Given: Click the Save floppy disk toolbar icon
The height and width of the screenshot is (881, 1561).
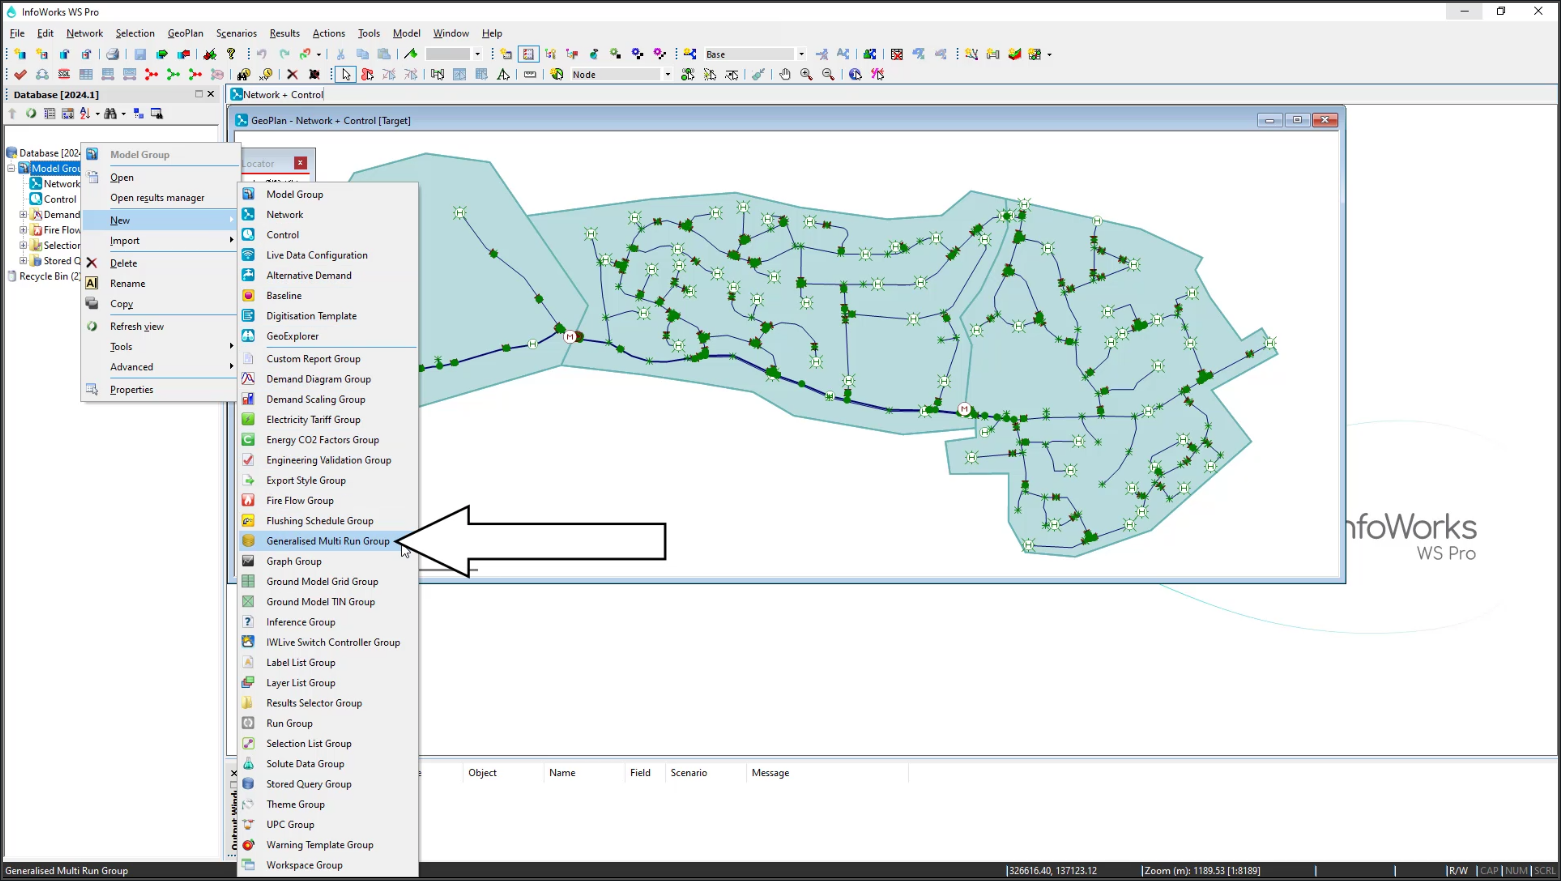Looking at the screenshot, I should pyautogui.click(x=140, y=54).
